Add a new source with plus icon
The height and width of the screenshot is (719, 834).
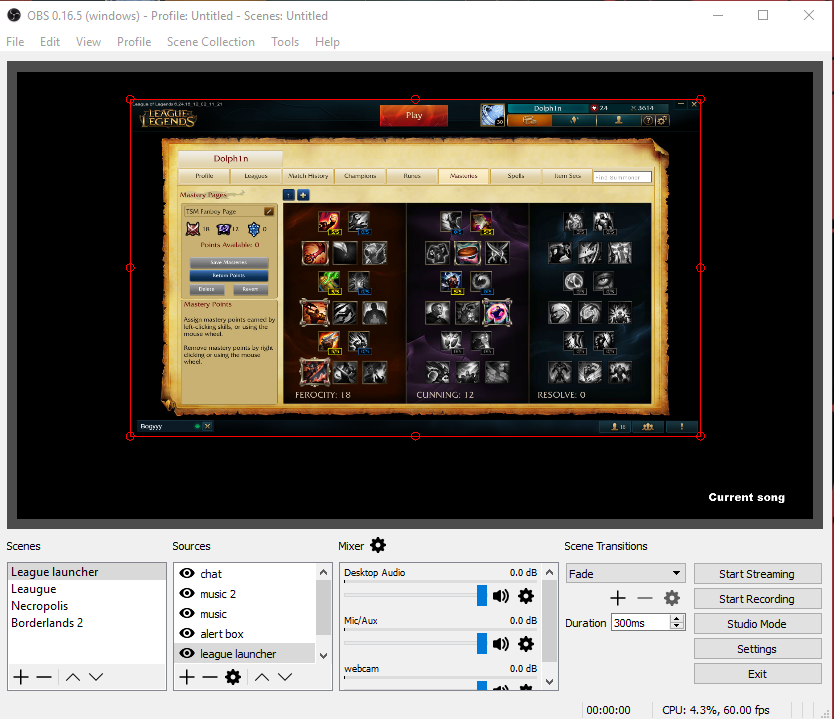pos(187,677)
